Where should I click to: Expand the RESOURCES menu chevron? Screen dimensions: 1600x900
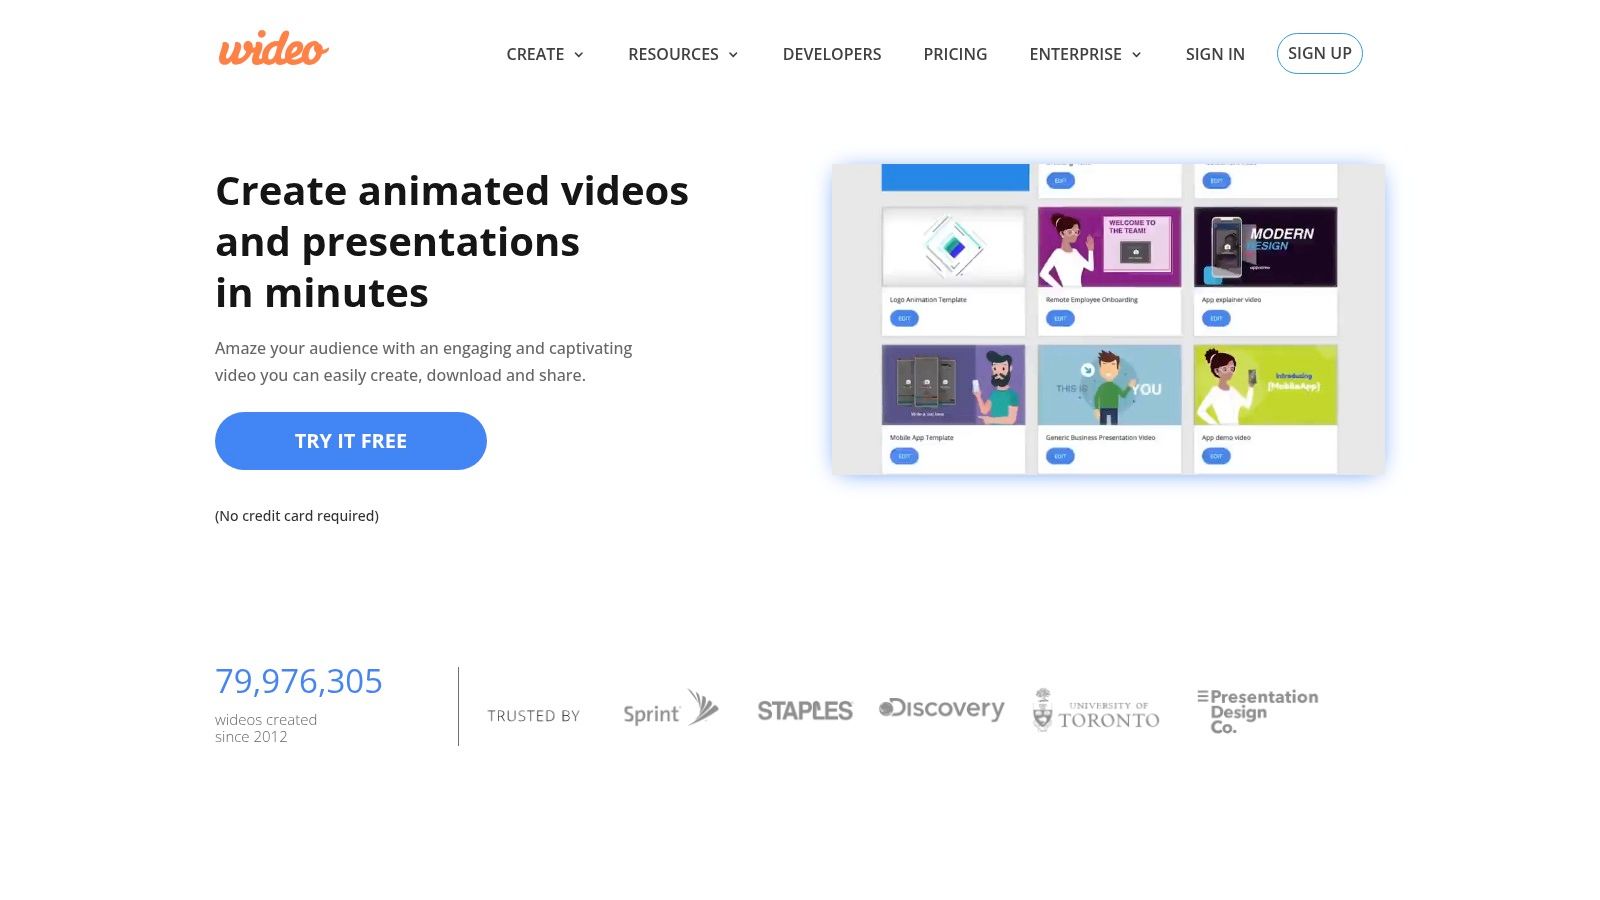point(733,55)
